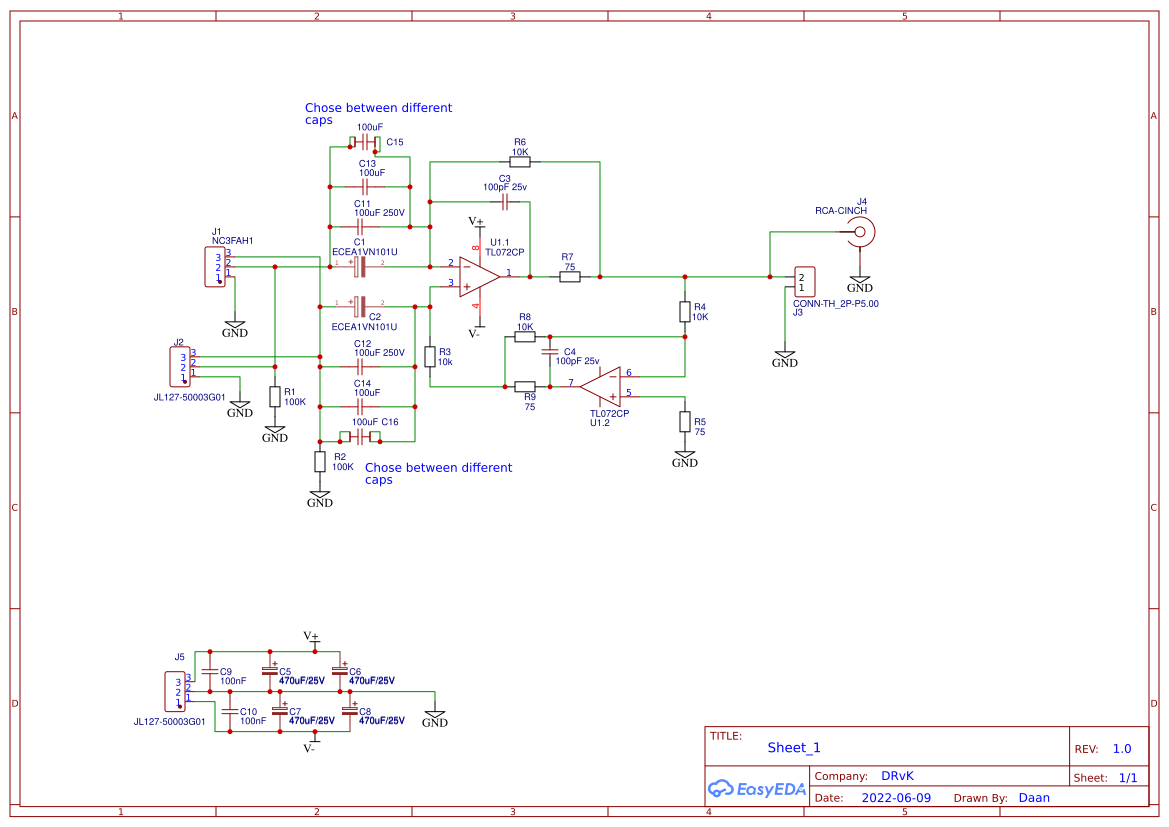Click the GND symbol below connector J4

pyautogui.click(x=858, y=277)
